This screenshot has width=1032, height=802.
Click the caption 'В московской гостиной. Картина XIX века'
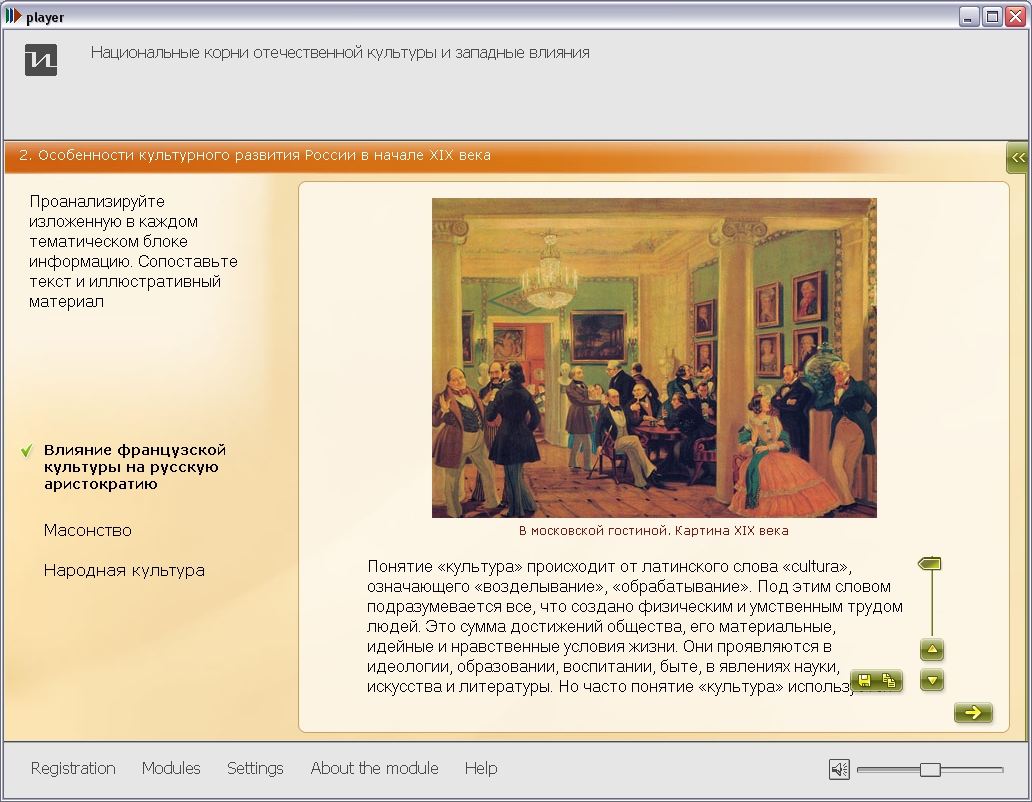pyautogui.click(x=654, y=531)
